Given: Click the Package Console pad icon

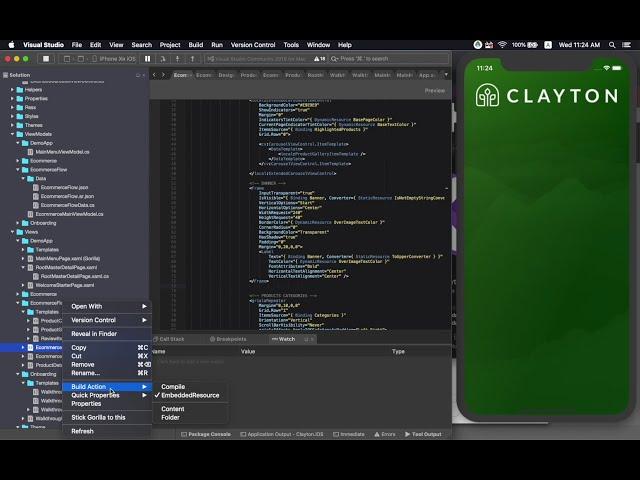Looking at the screenshot, I should 184,434.
